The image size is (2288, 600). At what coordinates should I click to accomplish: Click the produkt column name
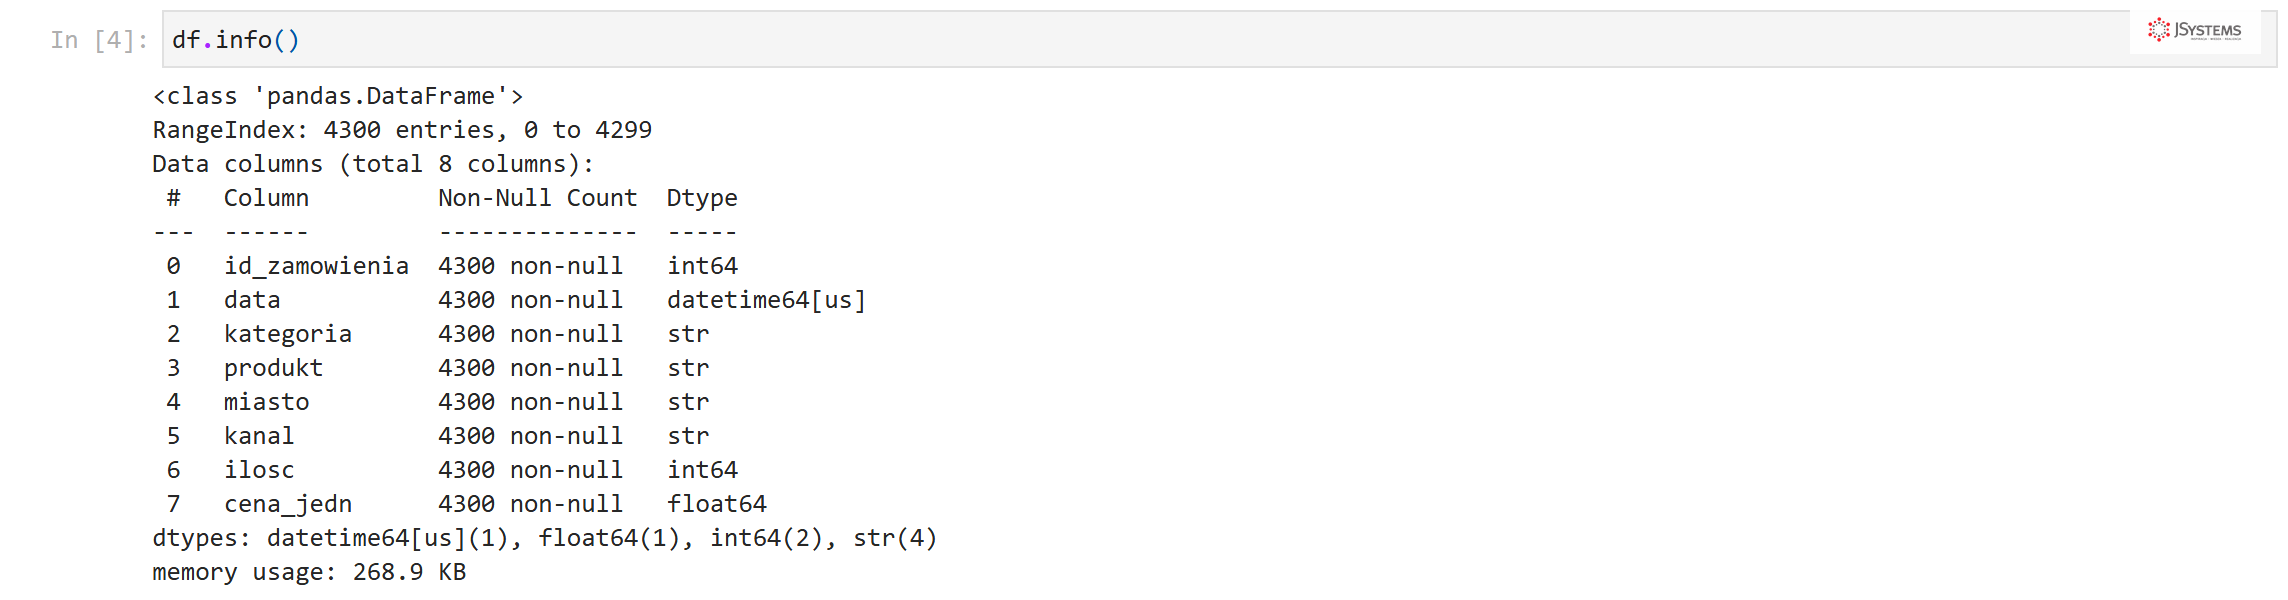273,368
